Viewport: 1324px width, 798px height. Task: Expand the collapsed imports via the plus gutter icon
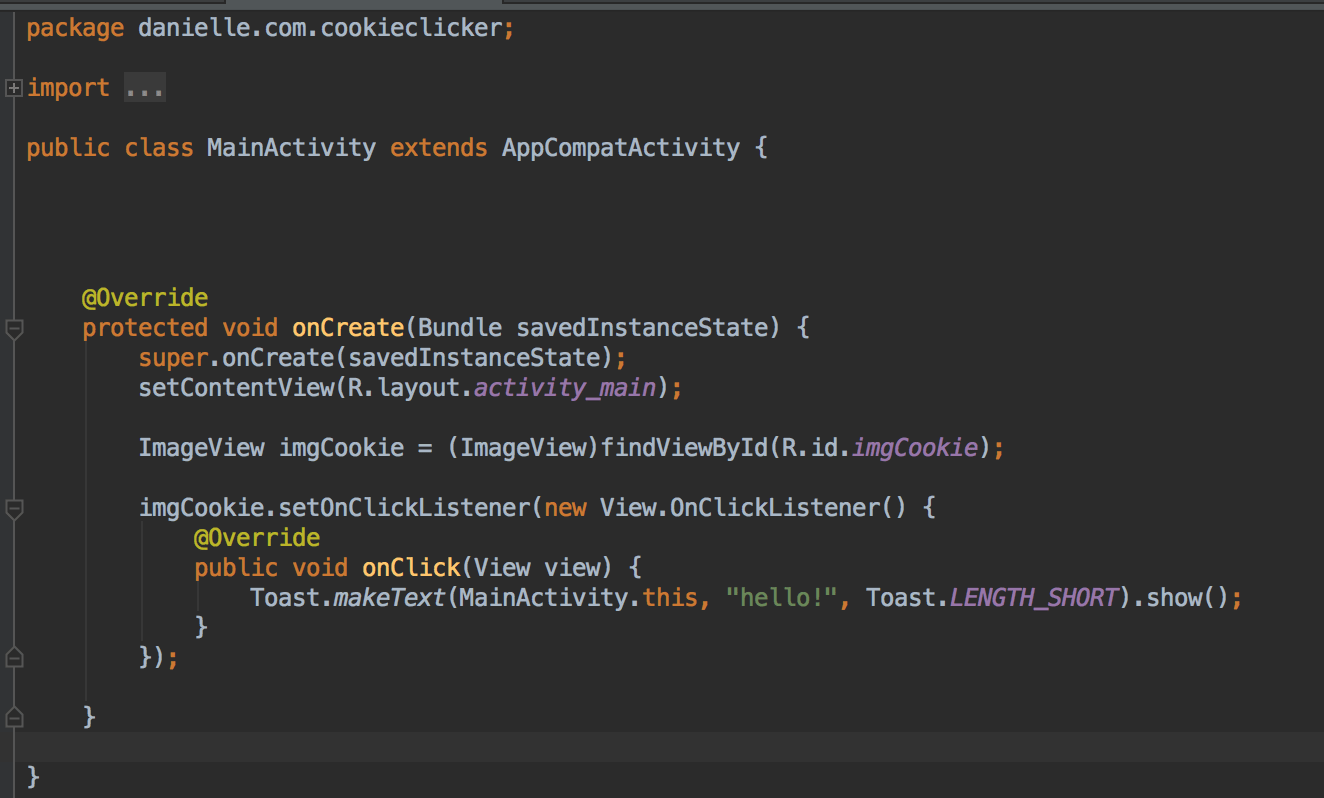13,88
